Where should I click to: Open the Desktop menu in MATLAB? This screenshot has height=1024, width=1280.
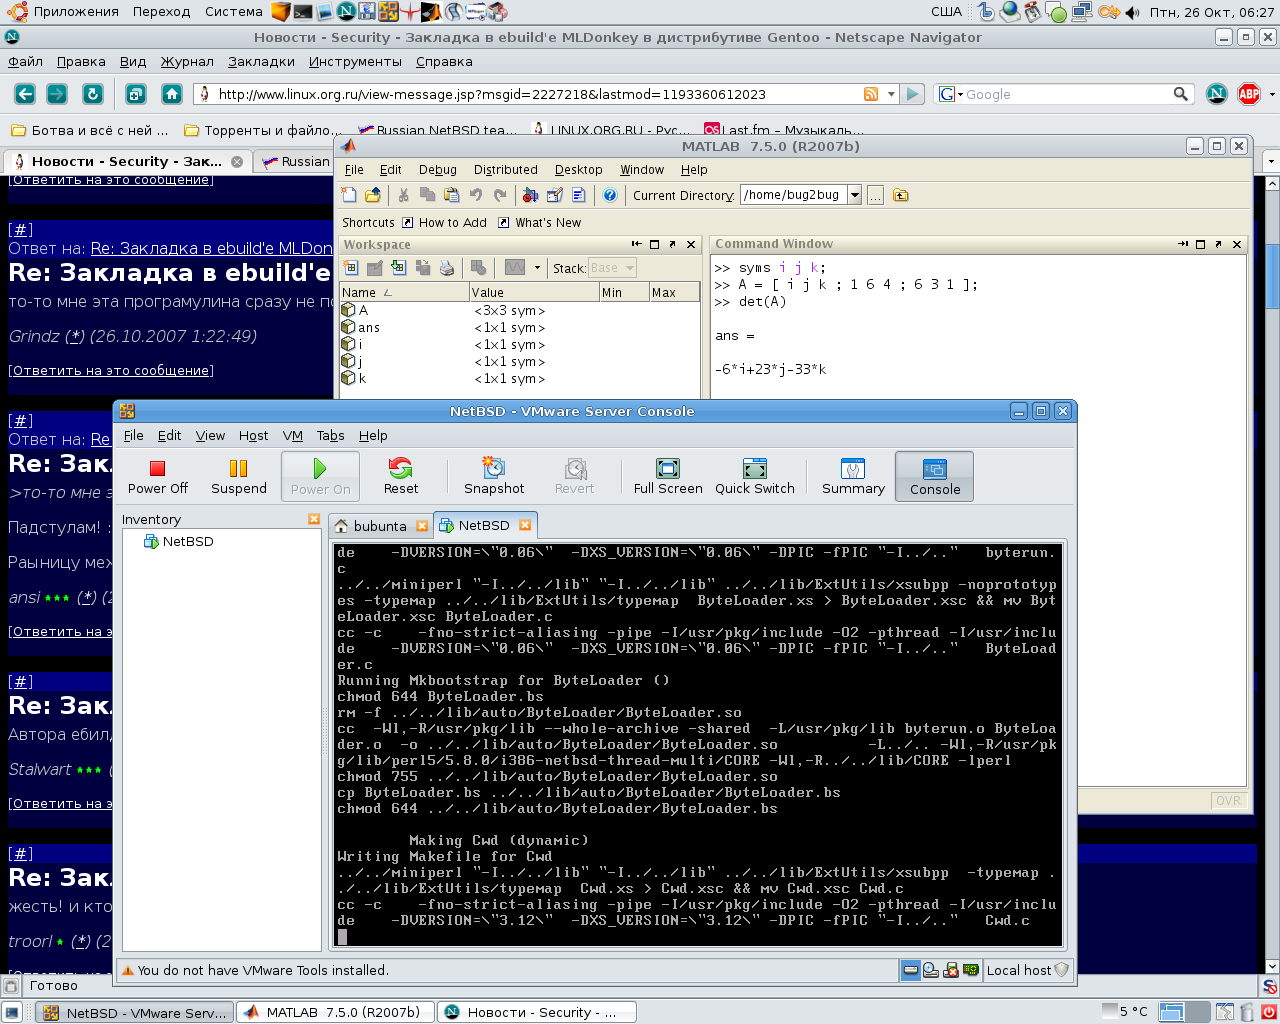pos(579,170)
